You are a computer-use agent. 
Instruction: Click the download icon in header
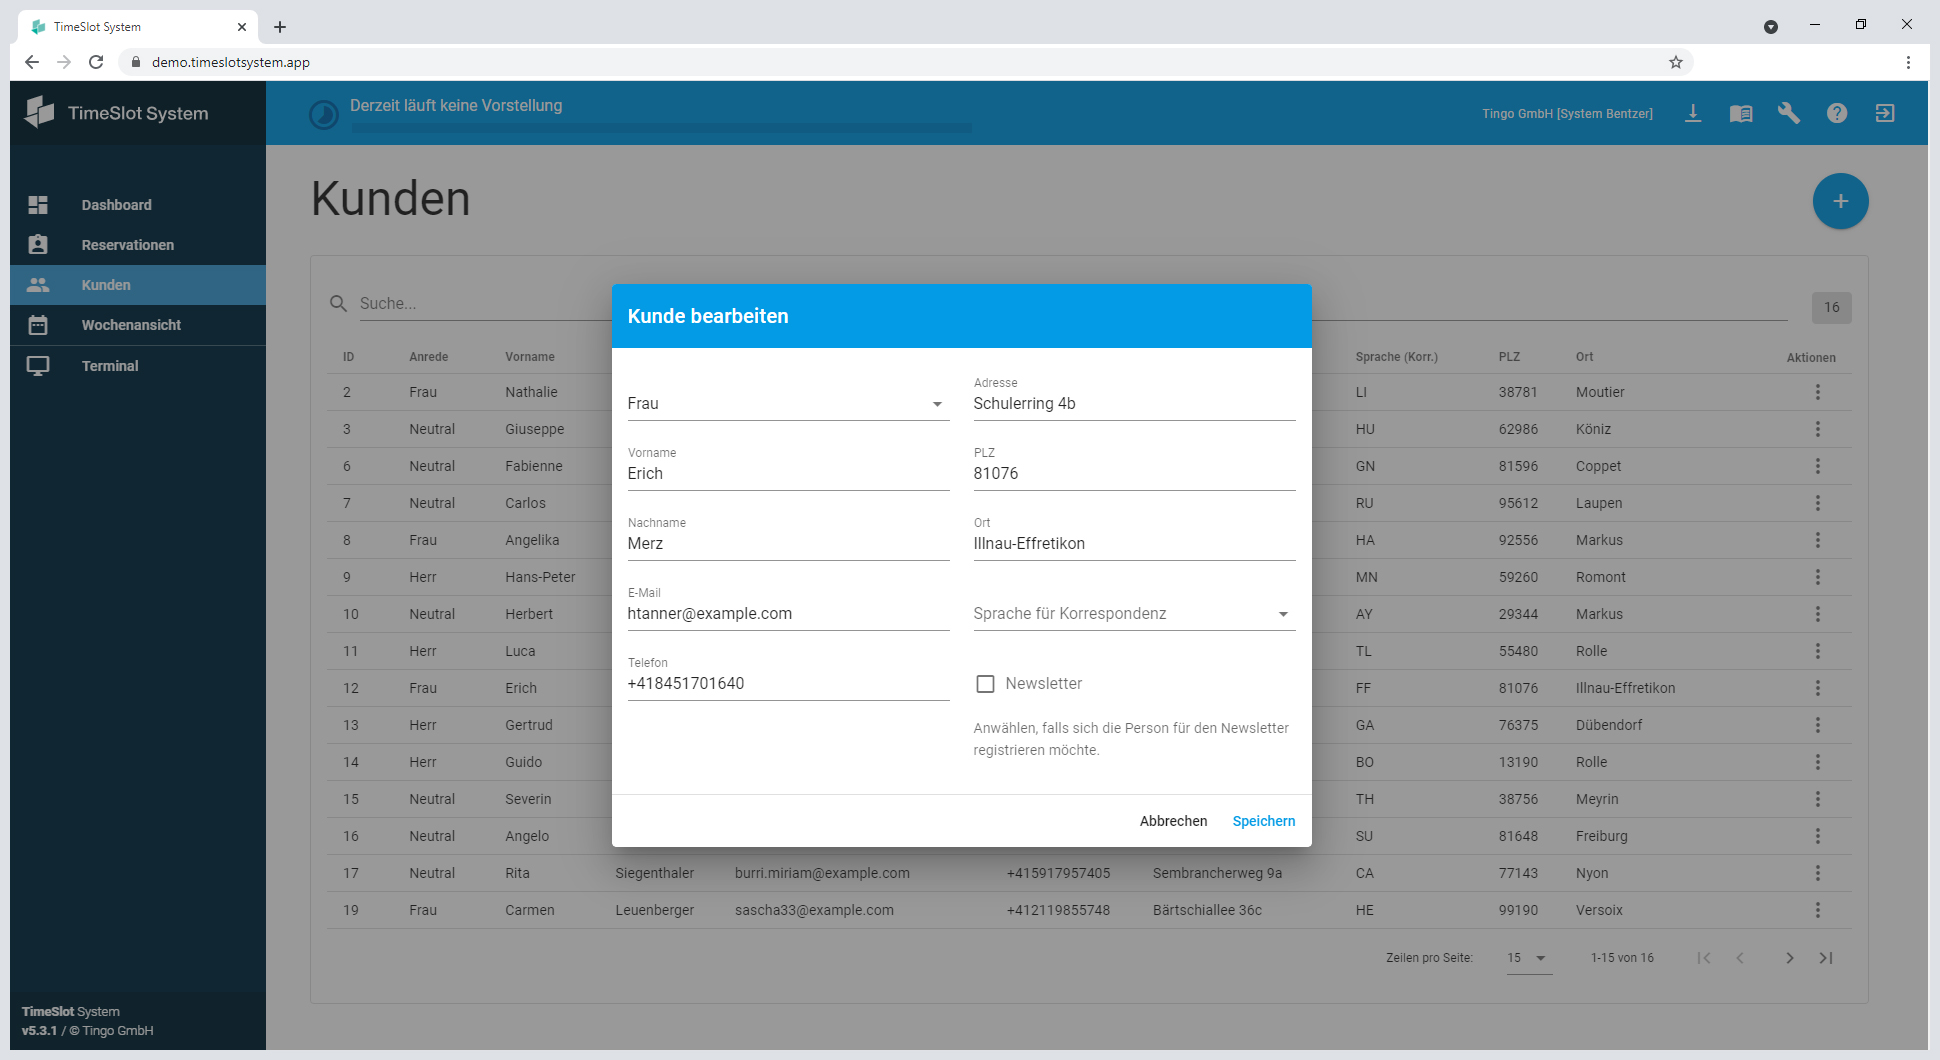click(x=1693, y=113)
